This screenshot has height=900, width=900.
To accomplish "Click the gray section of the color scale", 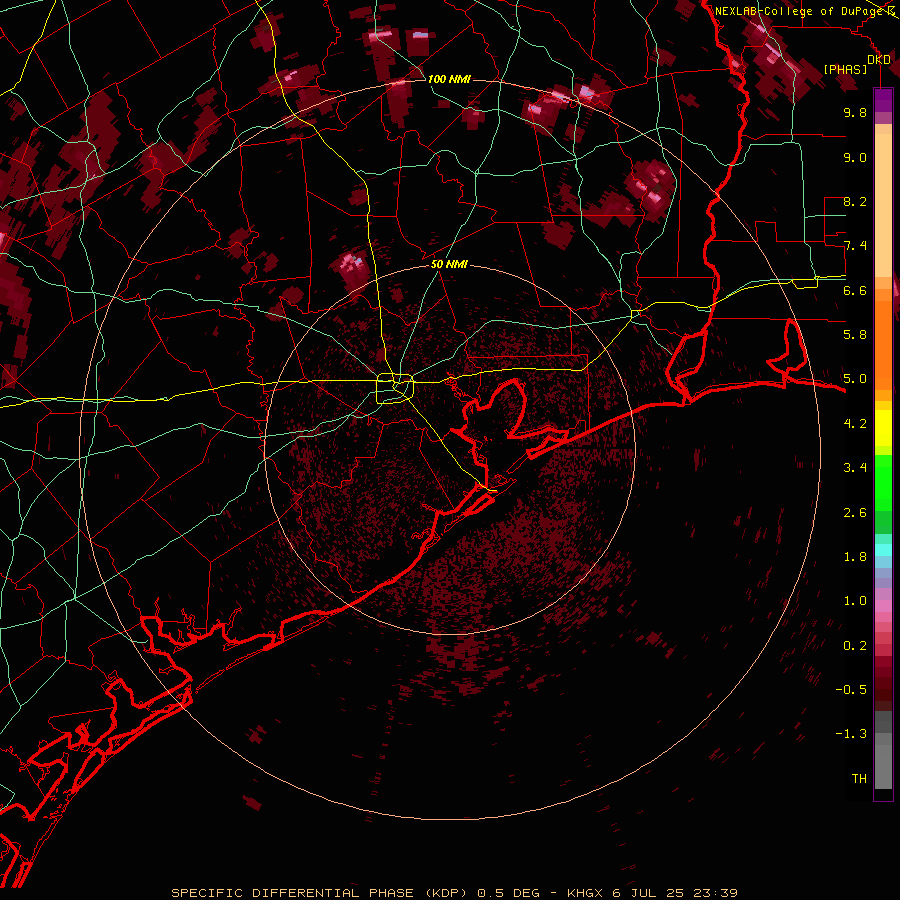I will point(883,749).
